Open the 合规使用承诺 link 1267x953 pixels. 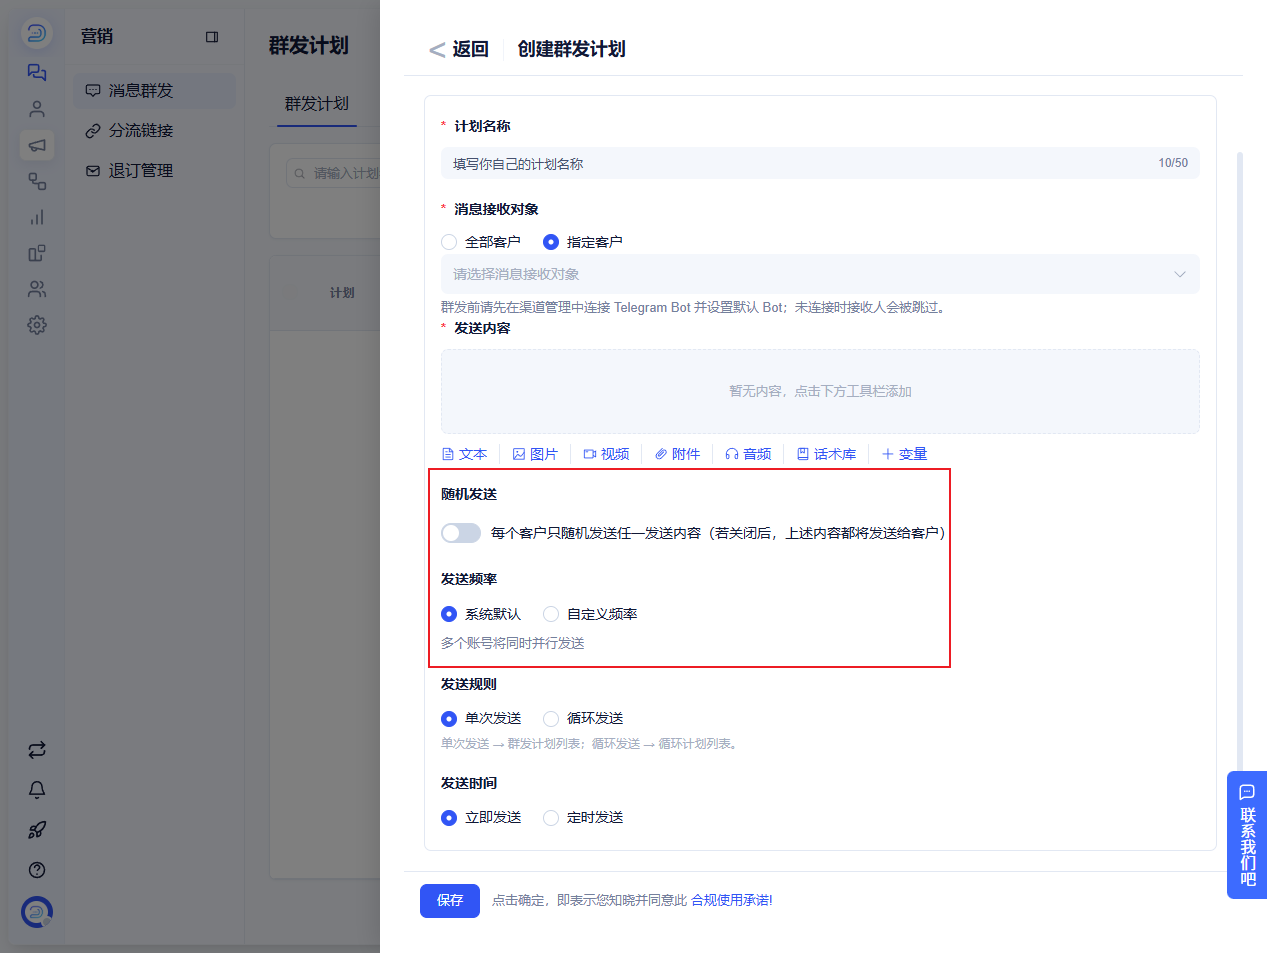pyautogui.click(x=732, y=900)
